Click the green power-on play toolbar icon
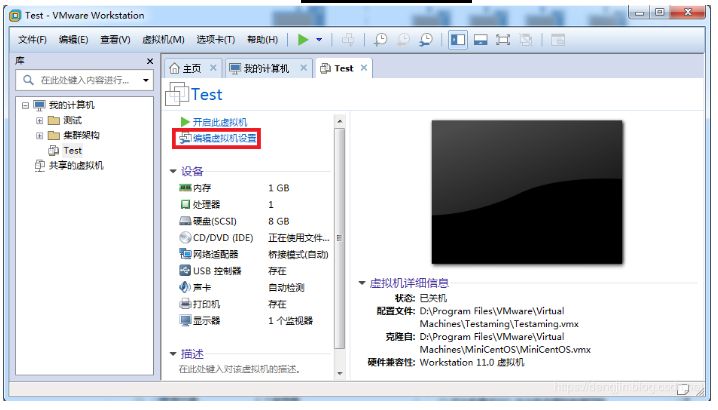 pyautogui.click(x=303, y=40)
